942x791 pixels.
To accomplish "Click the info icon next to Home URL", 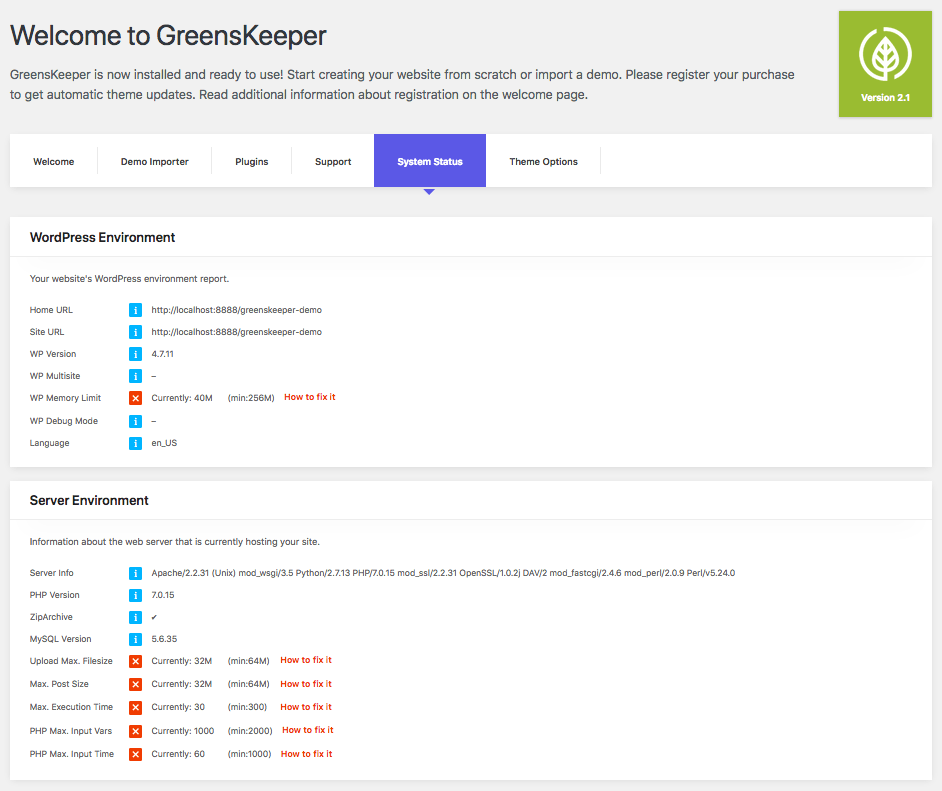I will (135, 310).
